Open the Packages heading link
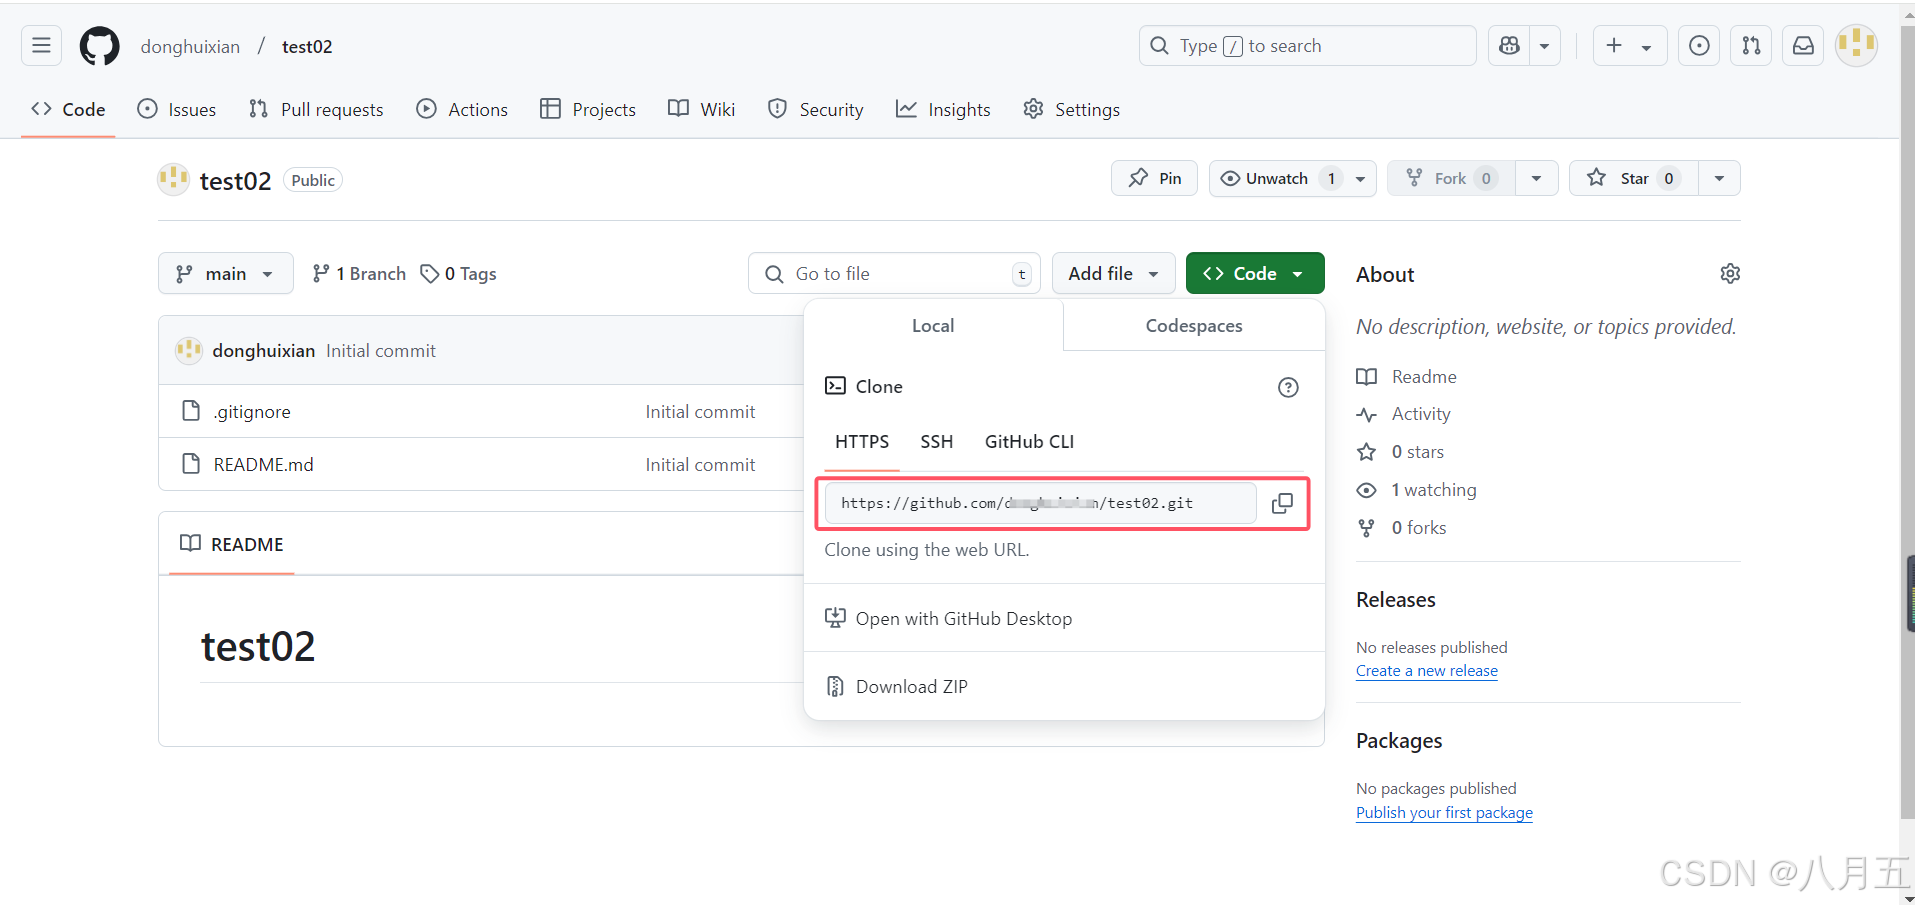 (x=1399, y=740)
